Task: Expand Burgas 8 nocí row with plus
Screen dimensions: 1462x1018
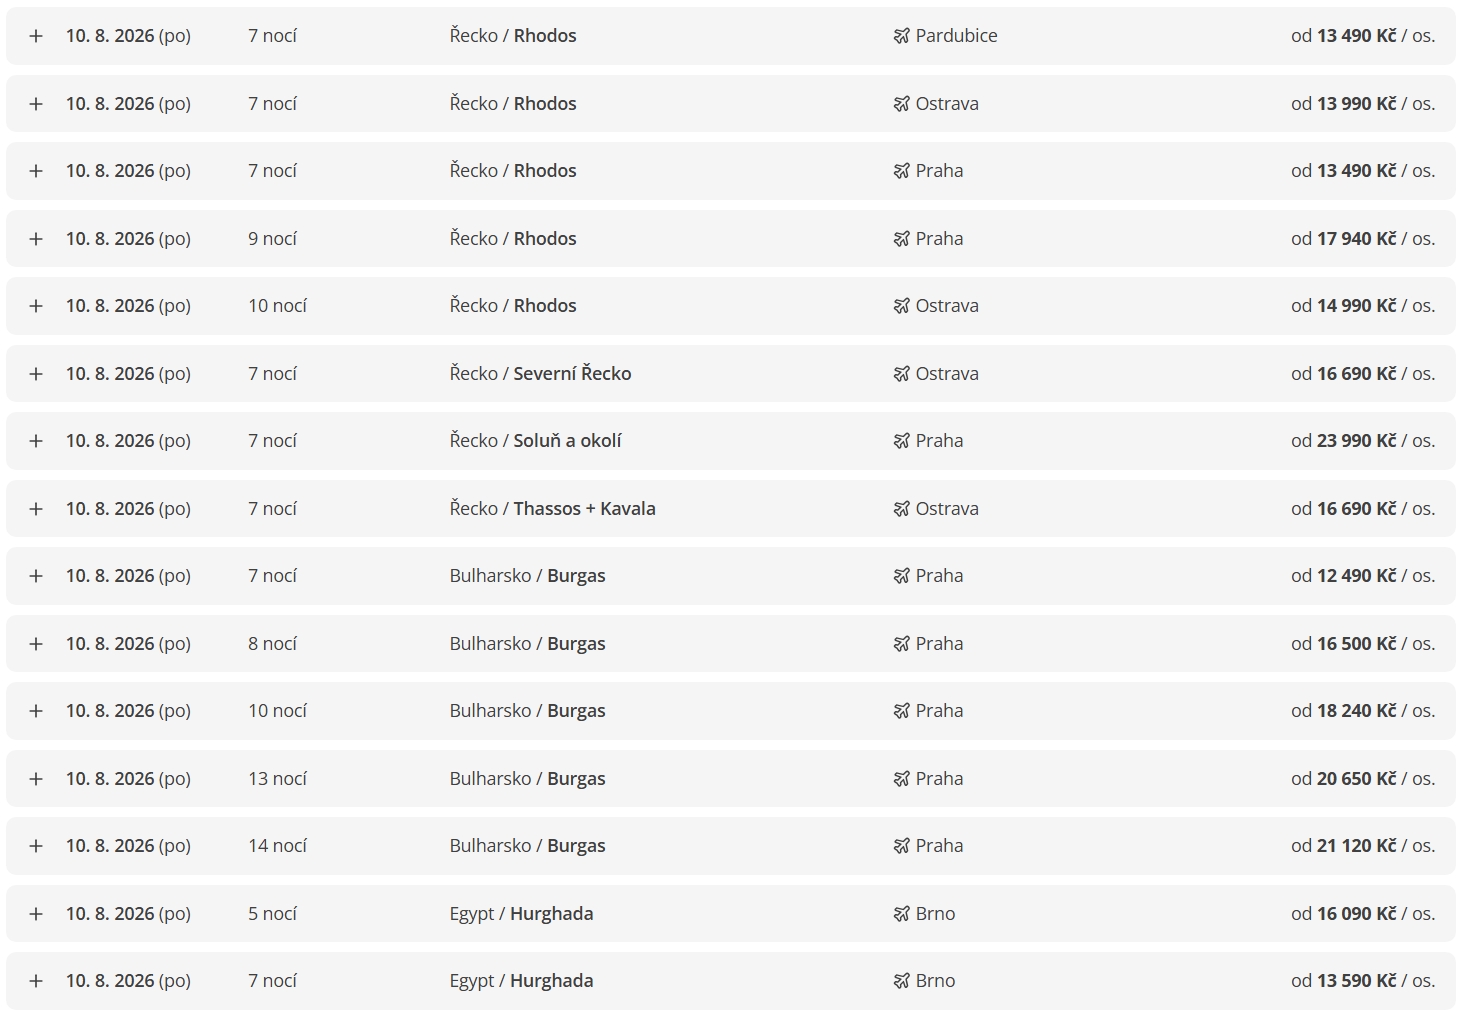Action: (x=36, y=644)
